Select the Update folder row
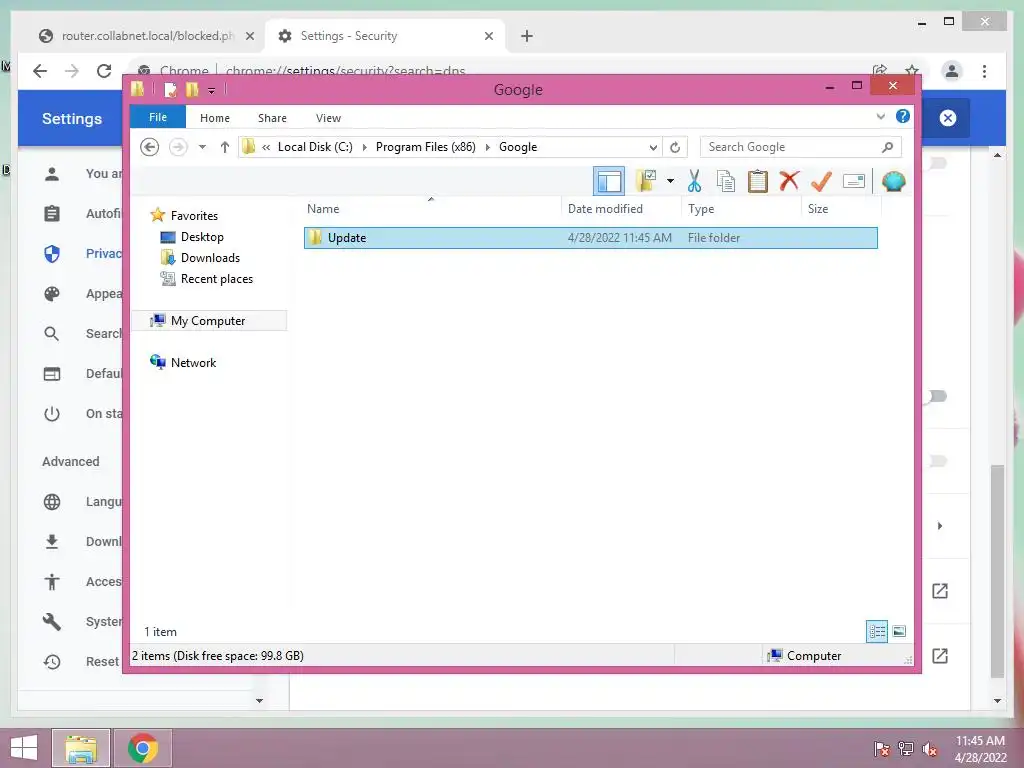The image size is (1024, 768). 590,238
